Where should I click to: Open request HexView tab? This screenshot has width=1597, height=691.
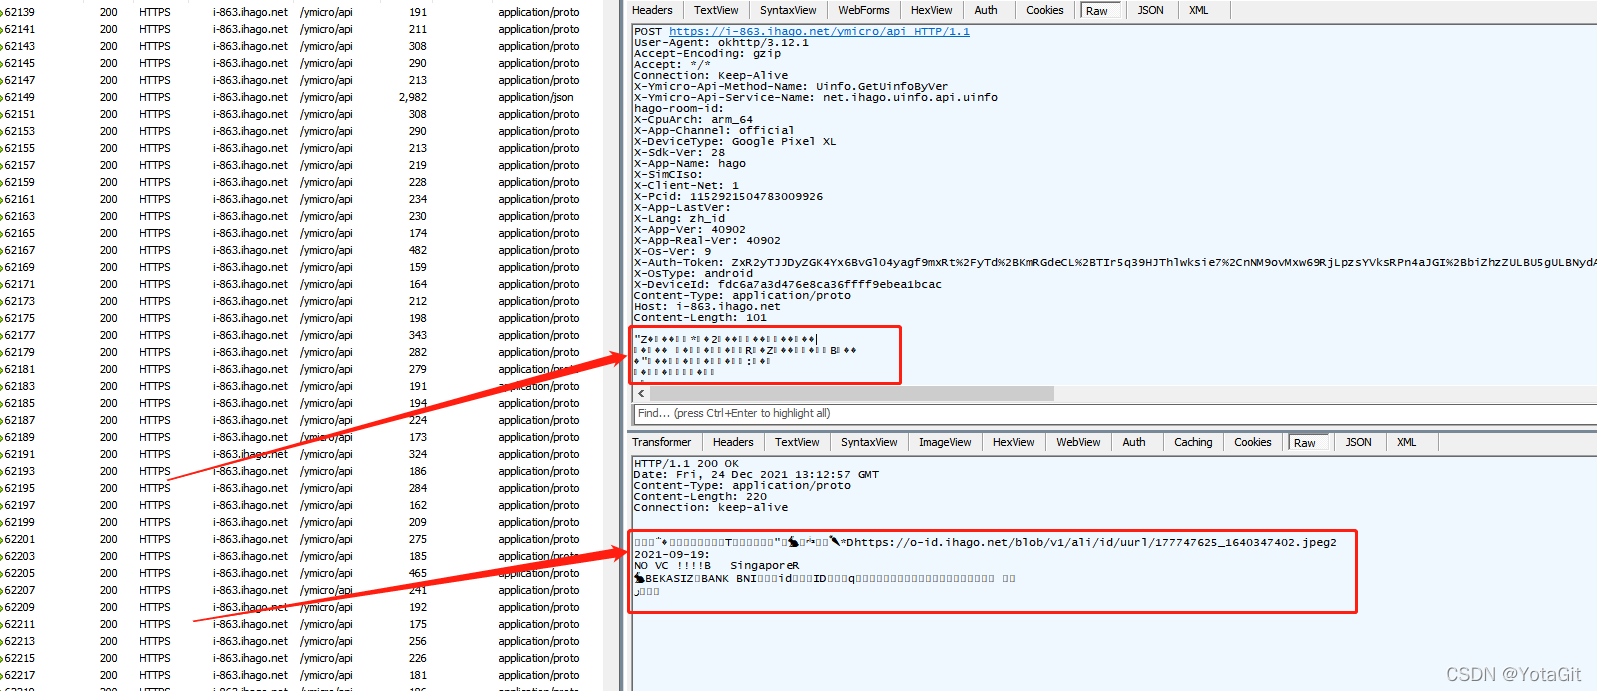pyautogui.click(x=931, y=10)
